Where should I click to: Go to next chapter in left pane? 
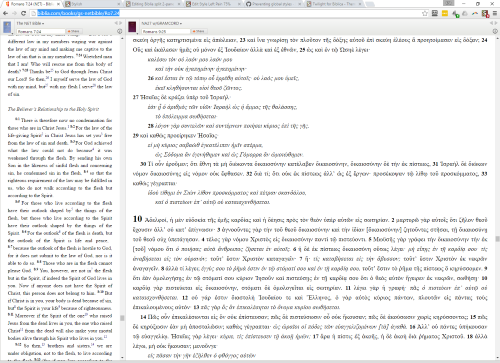(x=120, y=23)
